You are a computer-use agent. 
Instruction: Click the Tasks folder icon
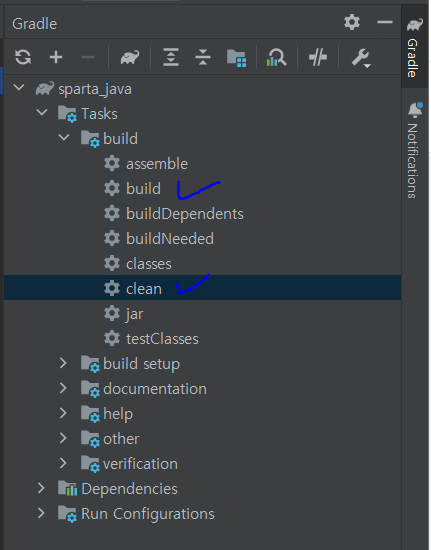tap(67, 114)
